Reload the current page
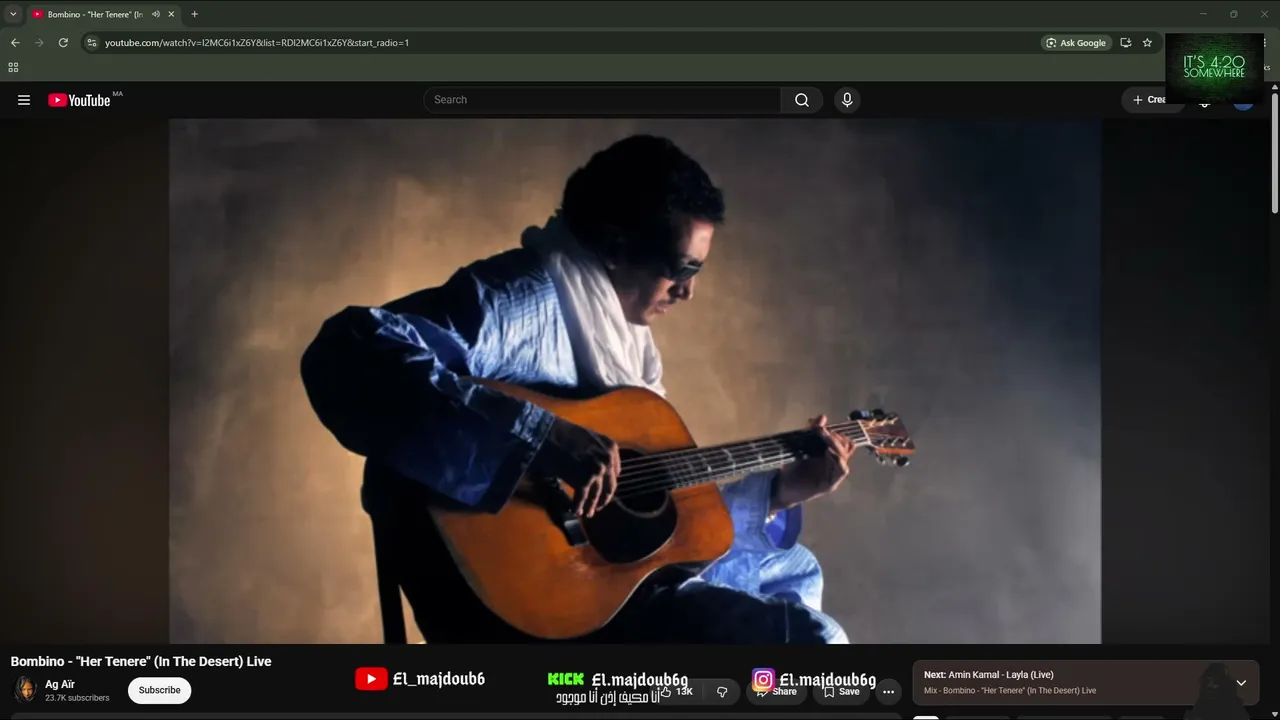 (63, 43)
